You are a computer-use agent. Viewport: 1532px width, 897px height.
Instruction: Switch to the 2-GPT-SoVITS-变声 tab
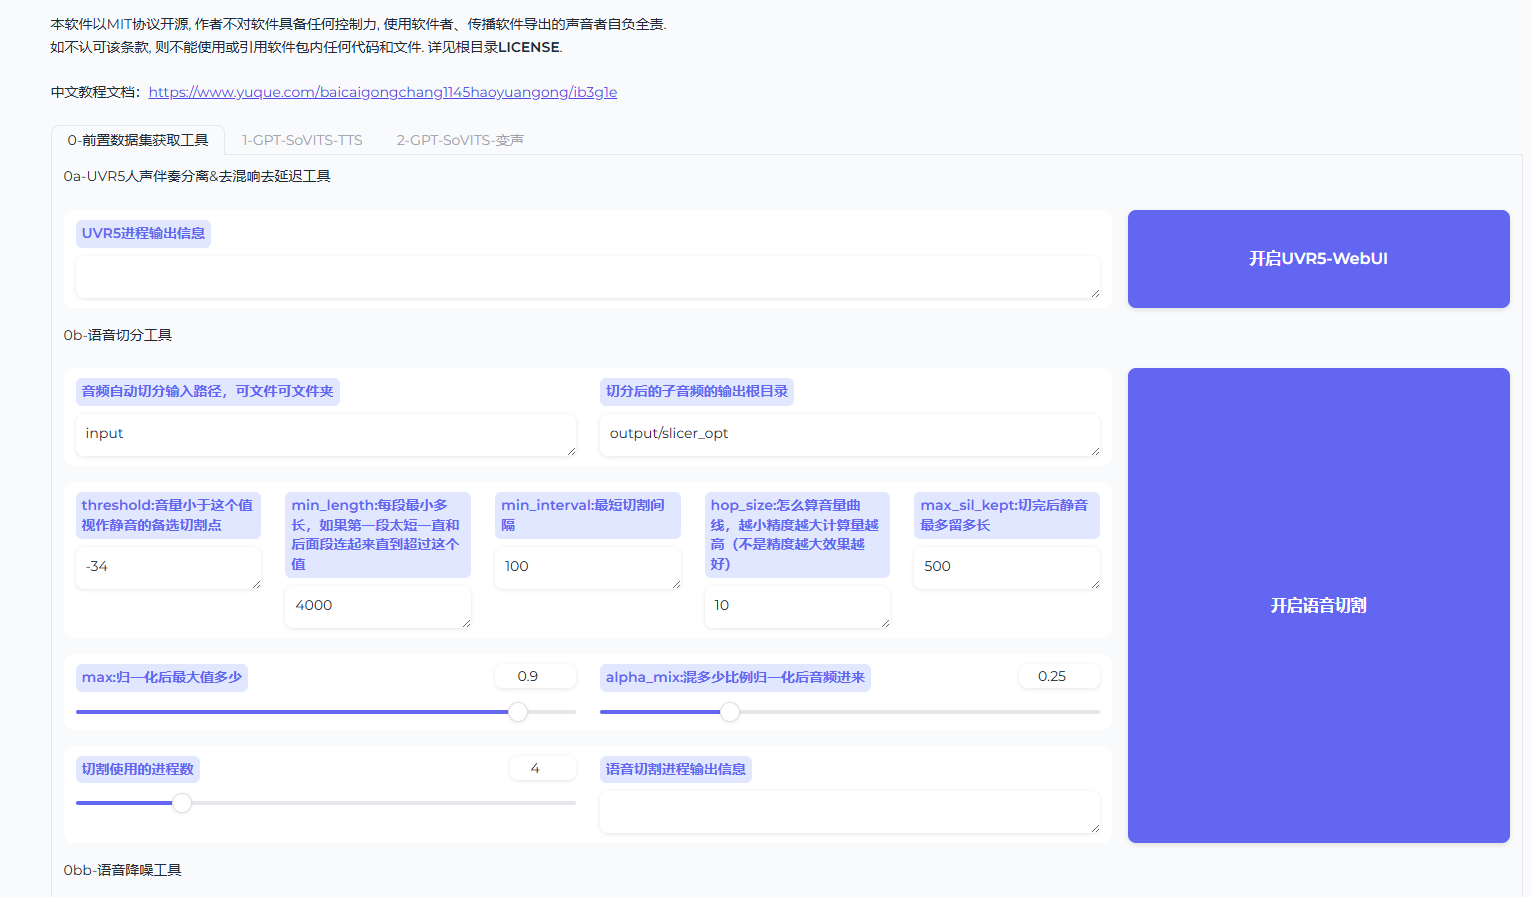pos(460,140)
